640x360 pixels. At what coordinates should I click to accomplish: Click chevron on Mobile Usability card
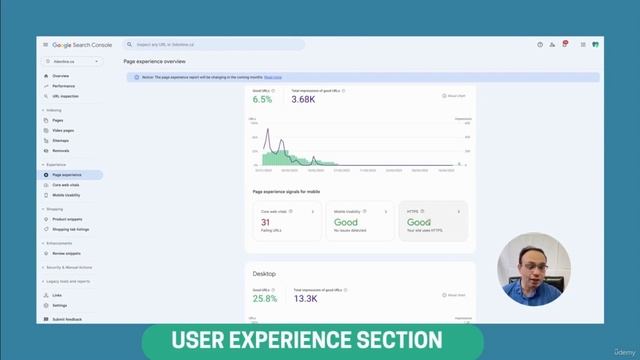coord(386,212)
